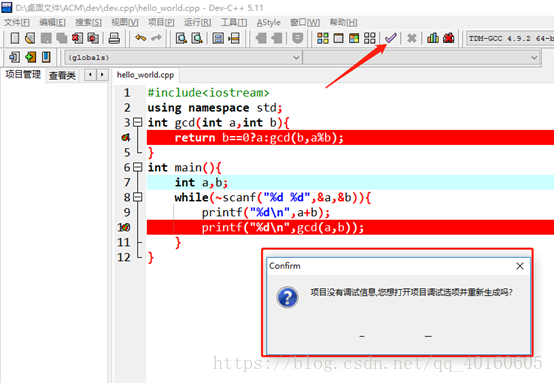Select the hello_world.cpp editor tab
The height and width of the screenshot is (383, 554).
146,75
